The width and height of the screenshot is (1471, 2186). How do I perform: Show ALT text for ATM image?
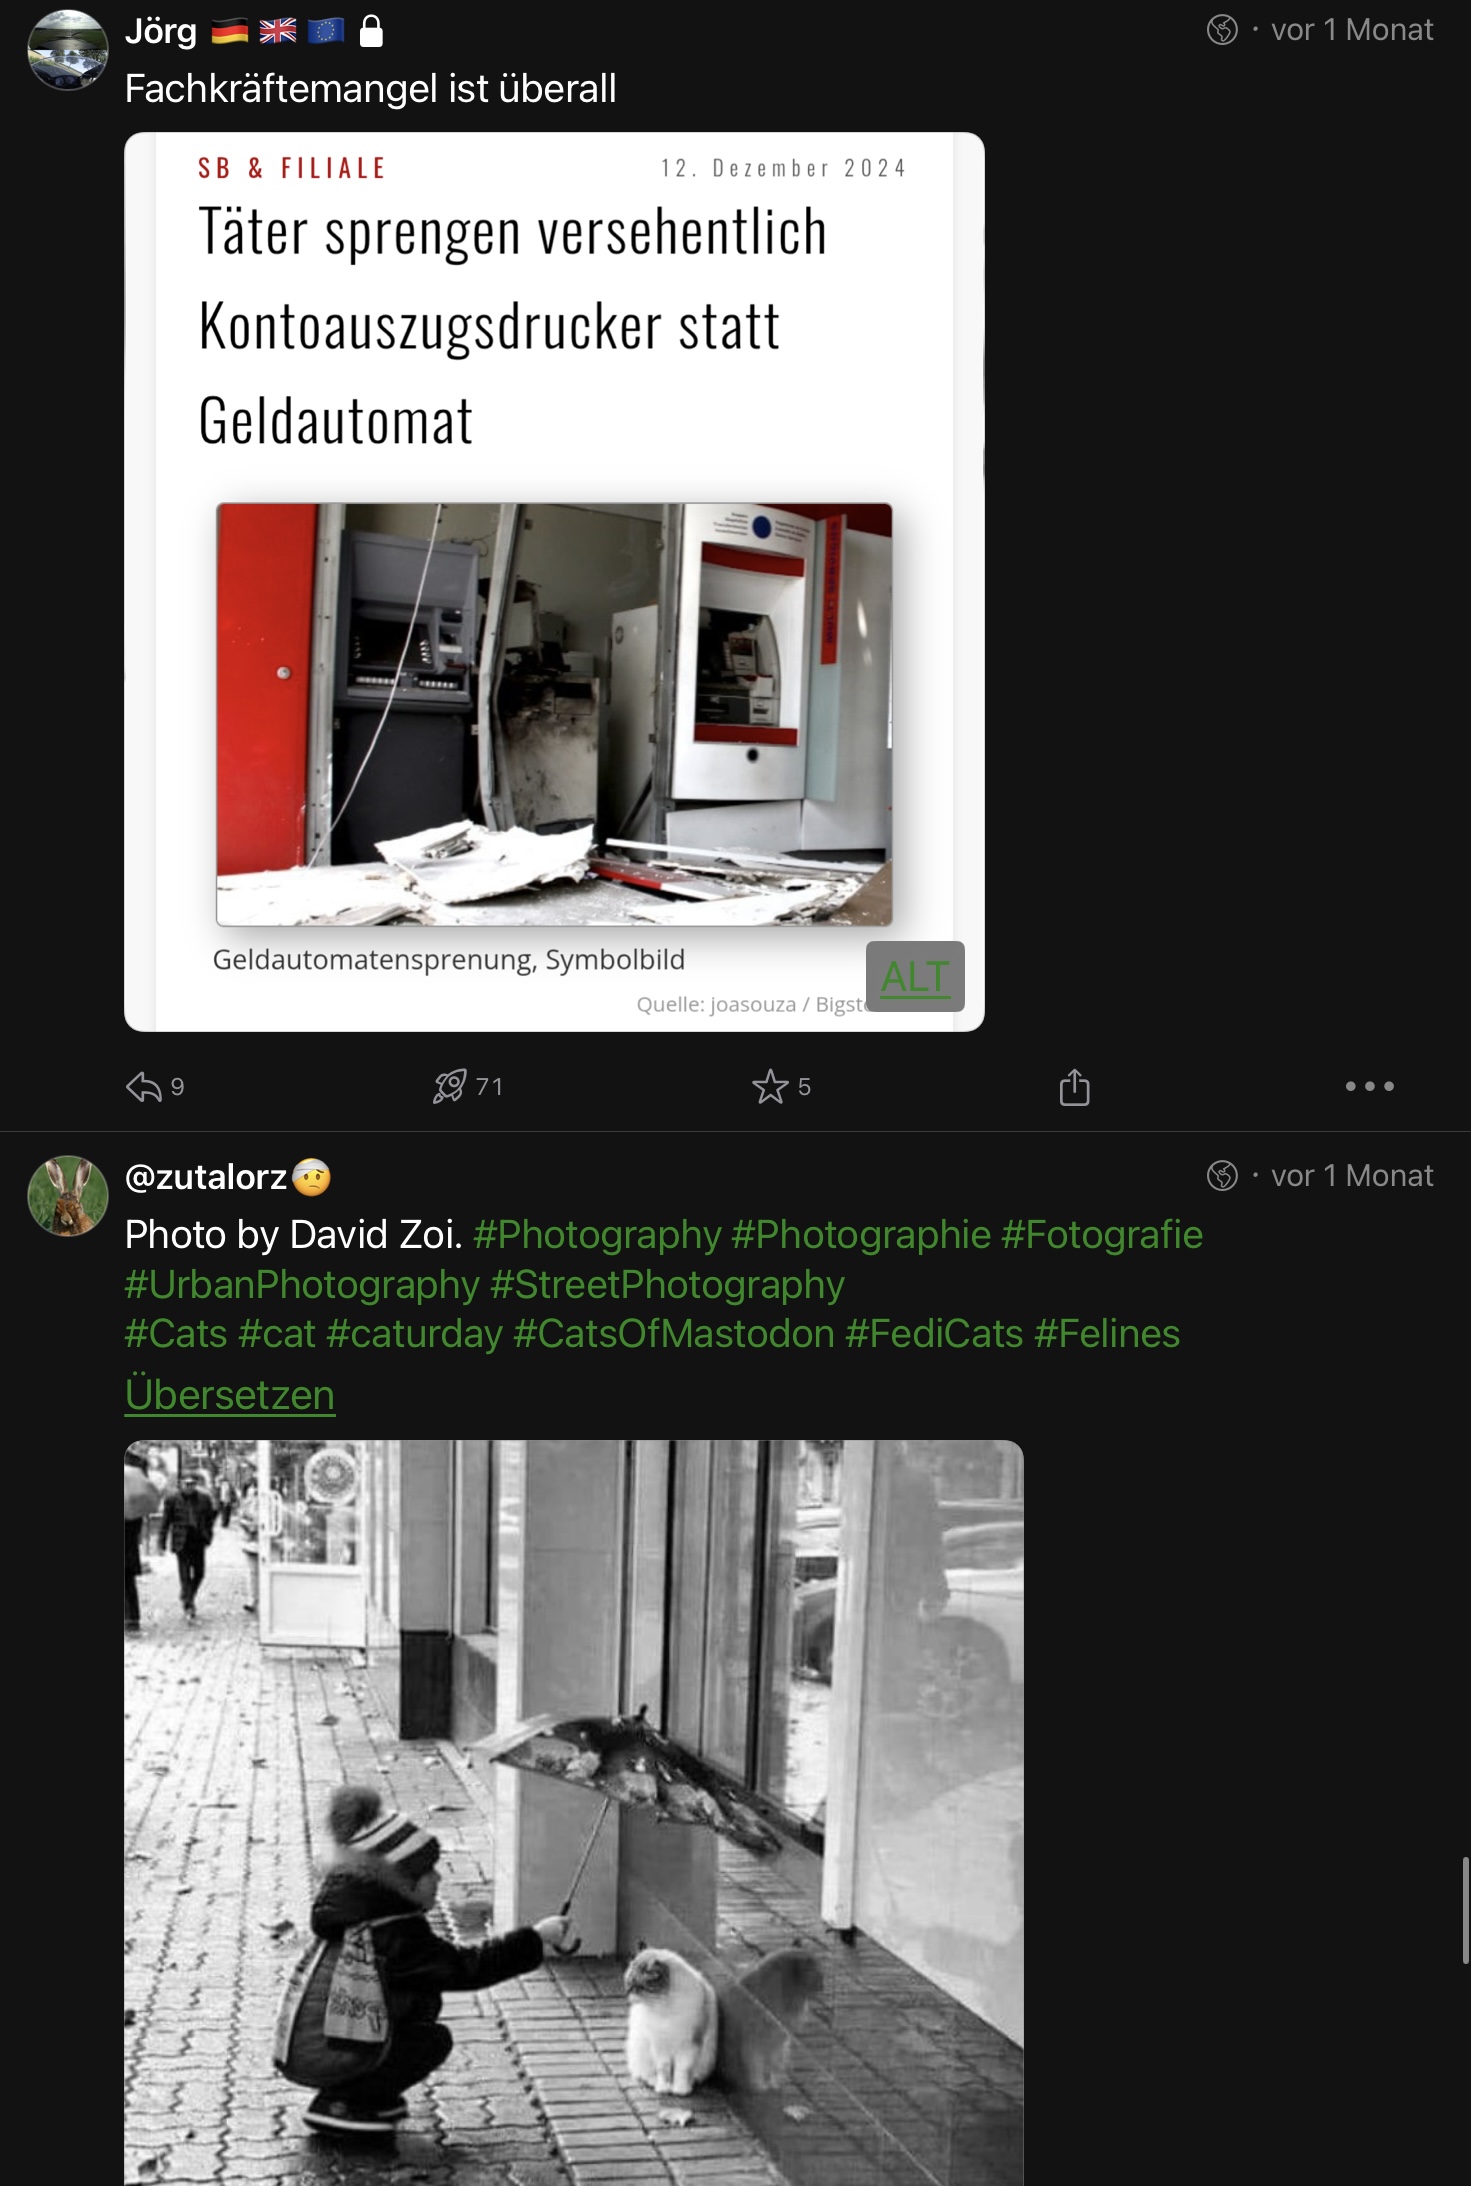(915, 977)
